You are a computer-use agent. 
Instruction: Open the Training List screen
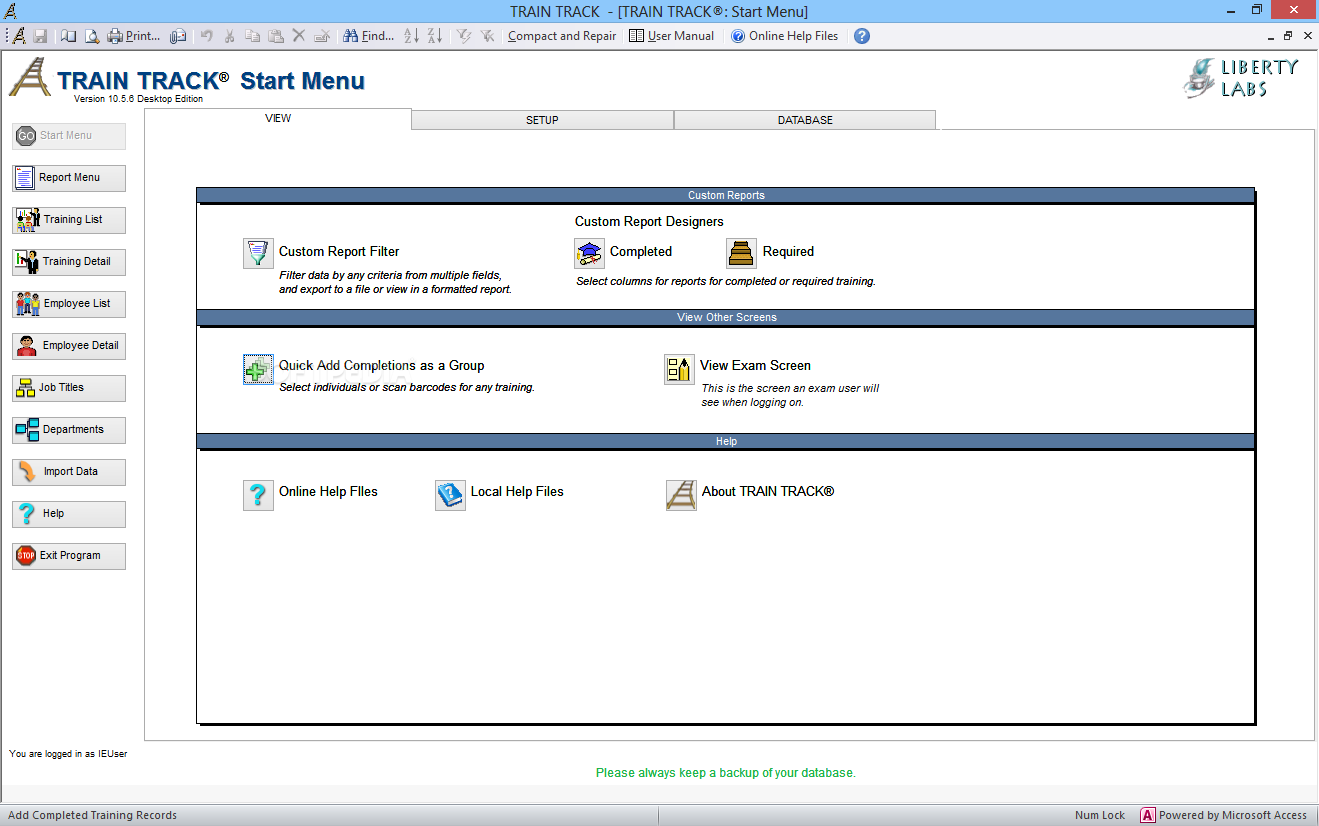(x=69, y=220)
